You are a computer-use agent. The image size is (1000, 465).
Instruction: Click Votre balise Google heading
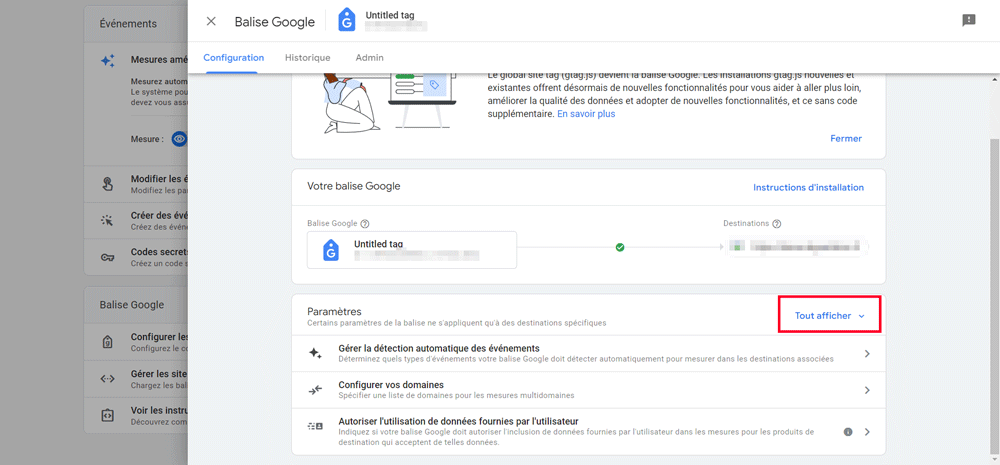[x=354, y=186]
